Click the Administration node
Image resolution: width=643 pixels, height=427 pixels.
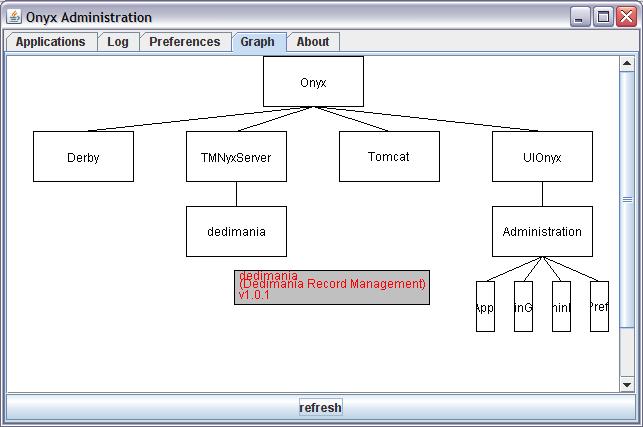[x=542, y=232]
